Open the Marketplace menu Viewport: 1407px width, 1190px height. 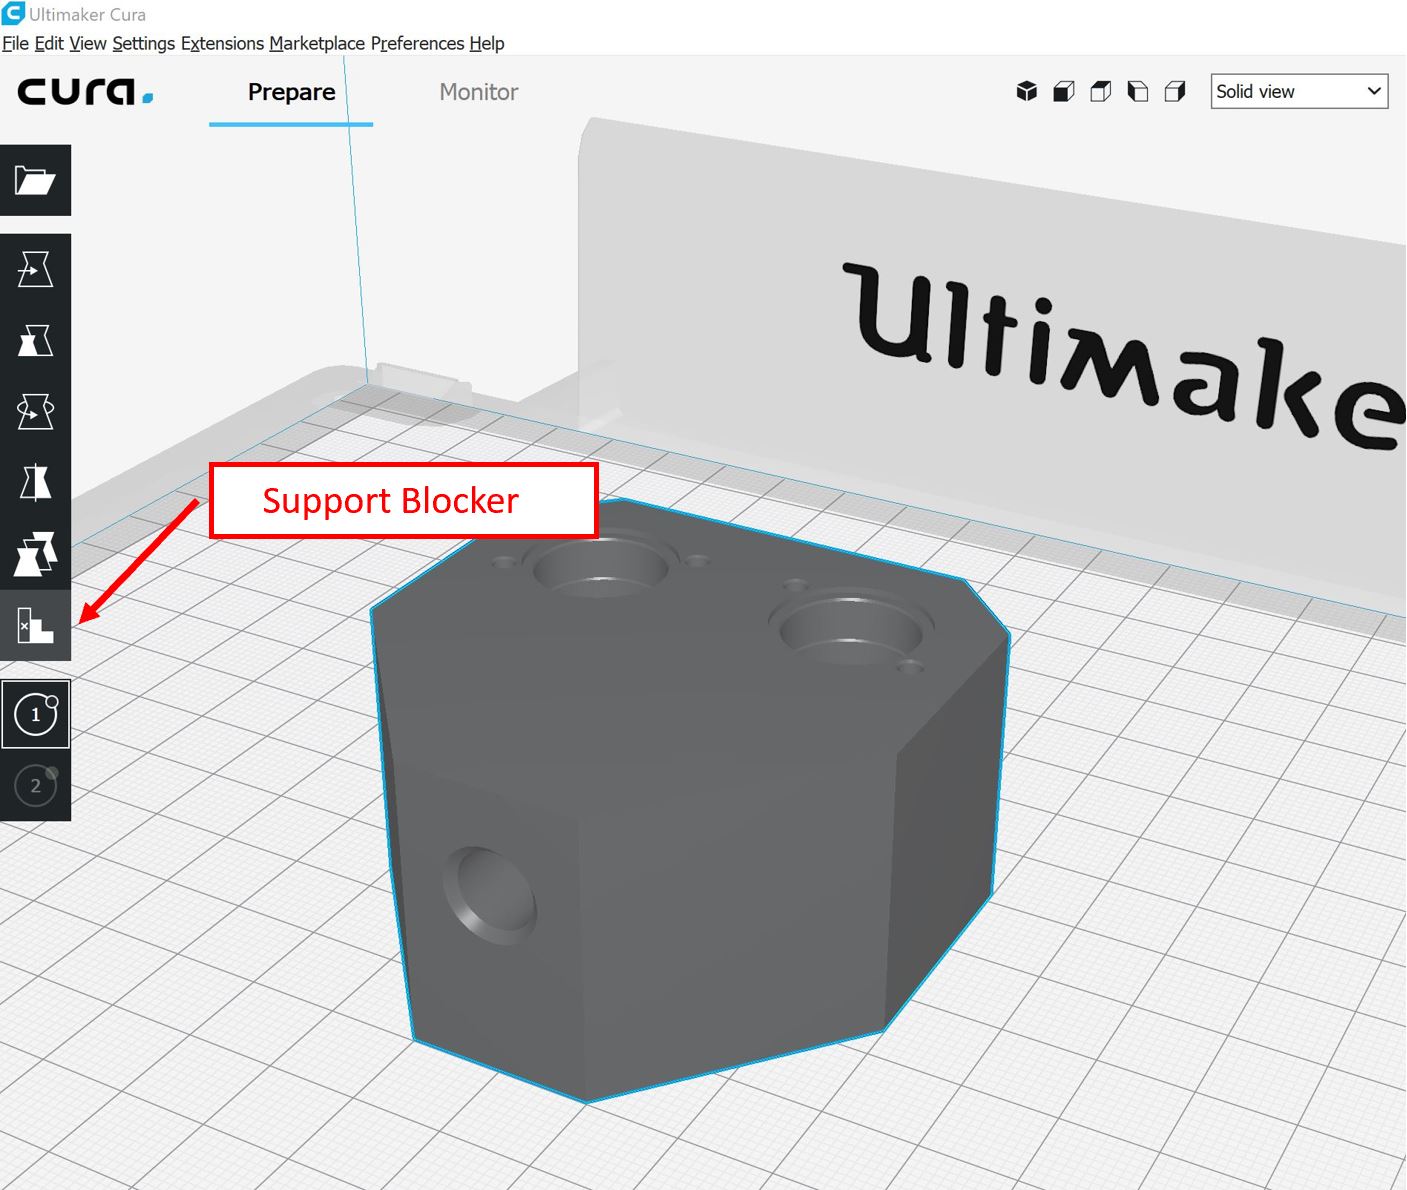tap(316, 43)
